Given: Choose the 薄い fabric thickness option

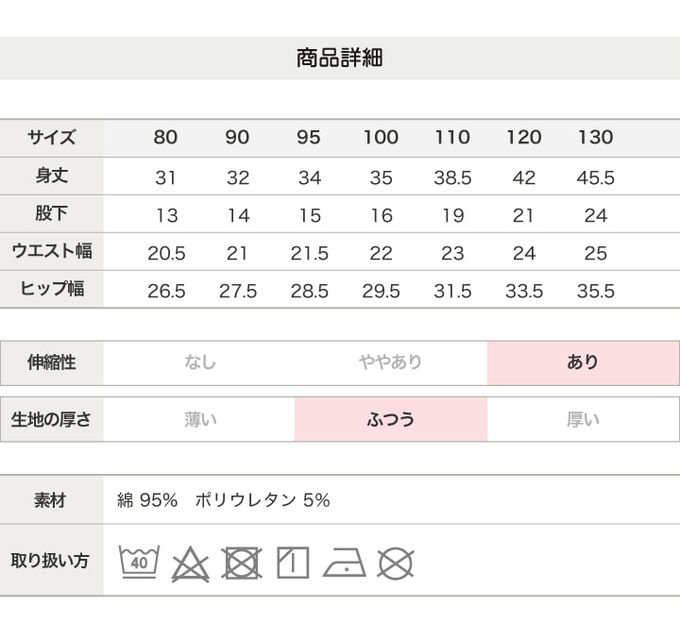Looking at the screenshot, I should [x=200, y=420].
